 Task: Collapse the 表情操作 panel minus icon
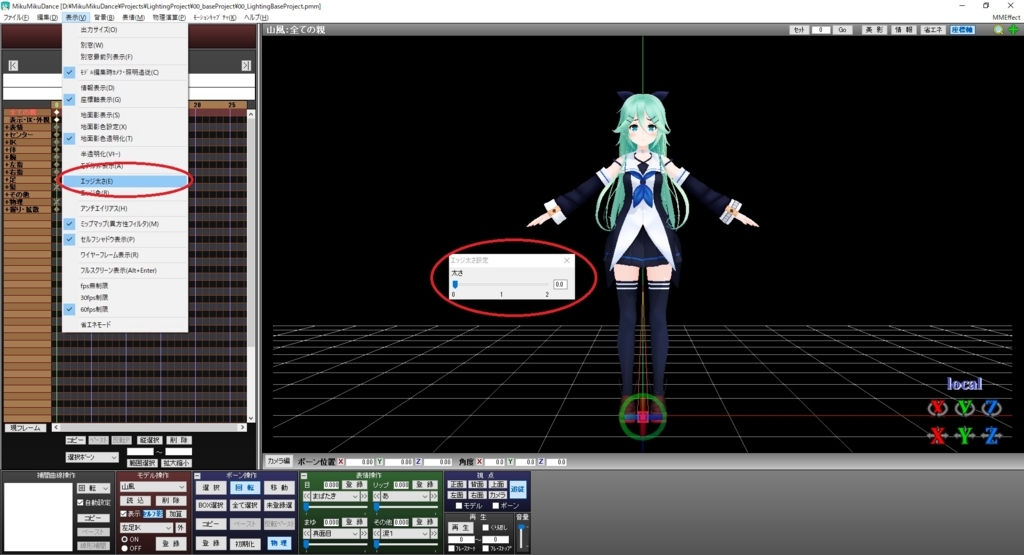pos(304,475)
